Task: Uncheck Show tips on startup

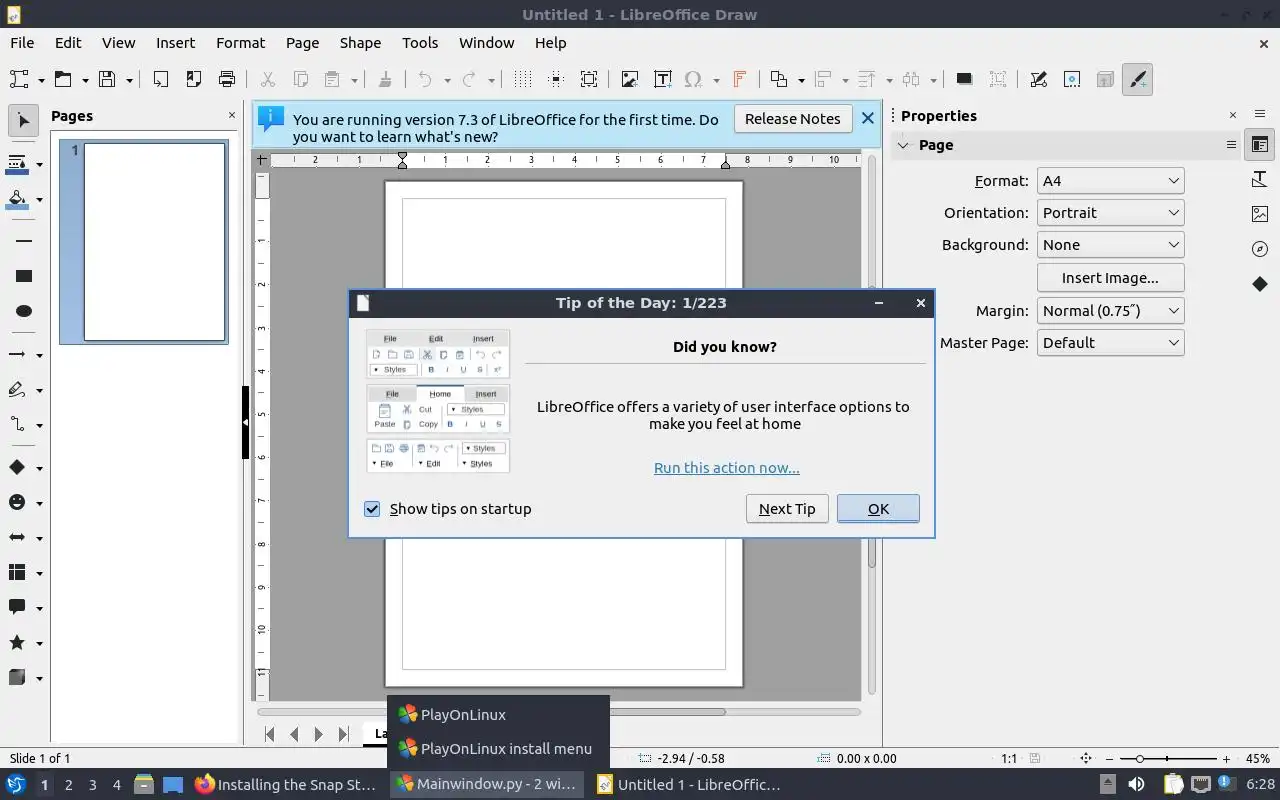Action: click(x=372, y=509)
